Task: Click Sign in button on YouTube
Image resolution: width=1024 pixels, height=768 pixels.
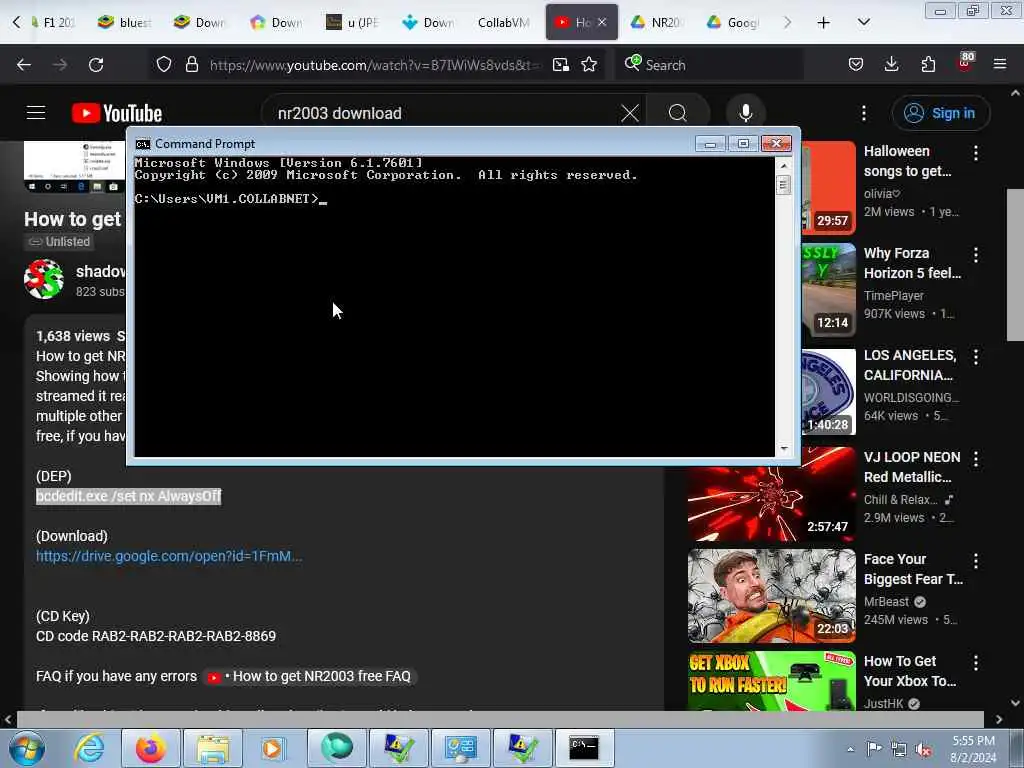Action: pos(940,113)
